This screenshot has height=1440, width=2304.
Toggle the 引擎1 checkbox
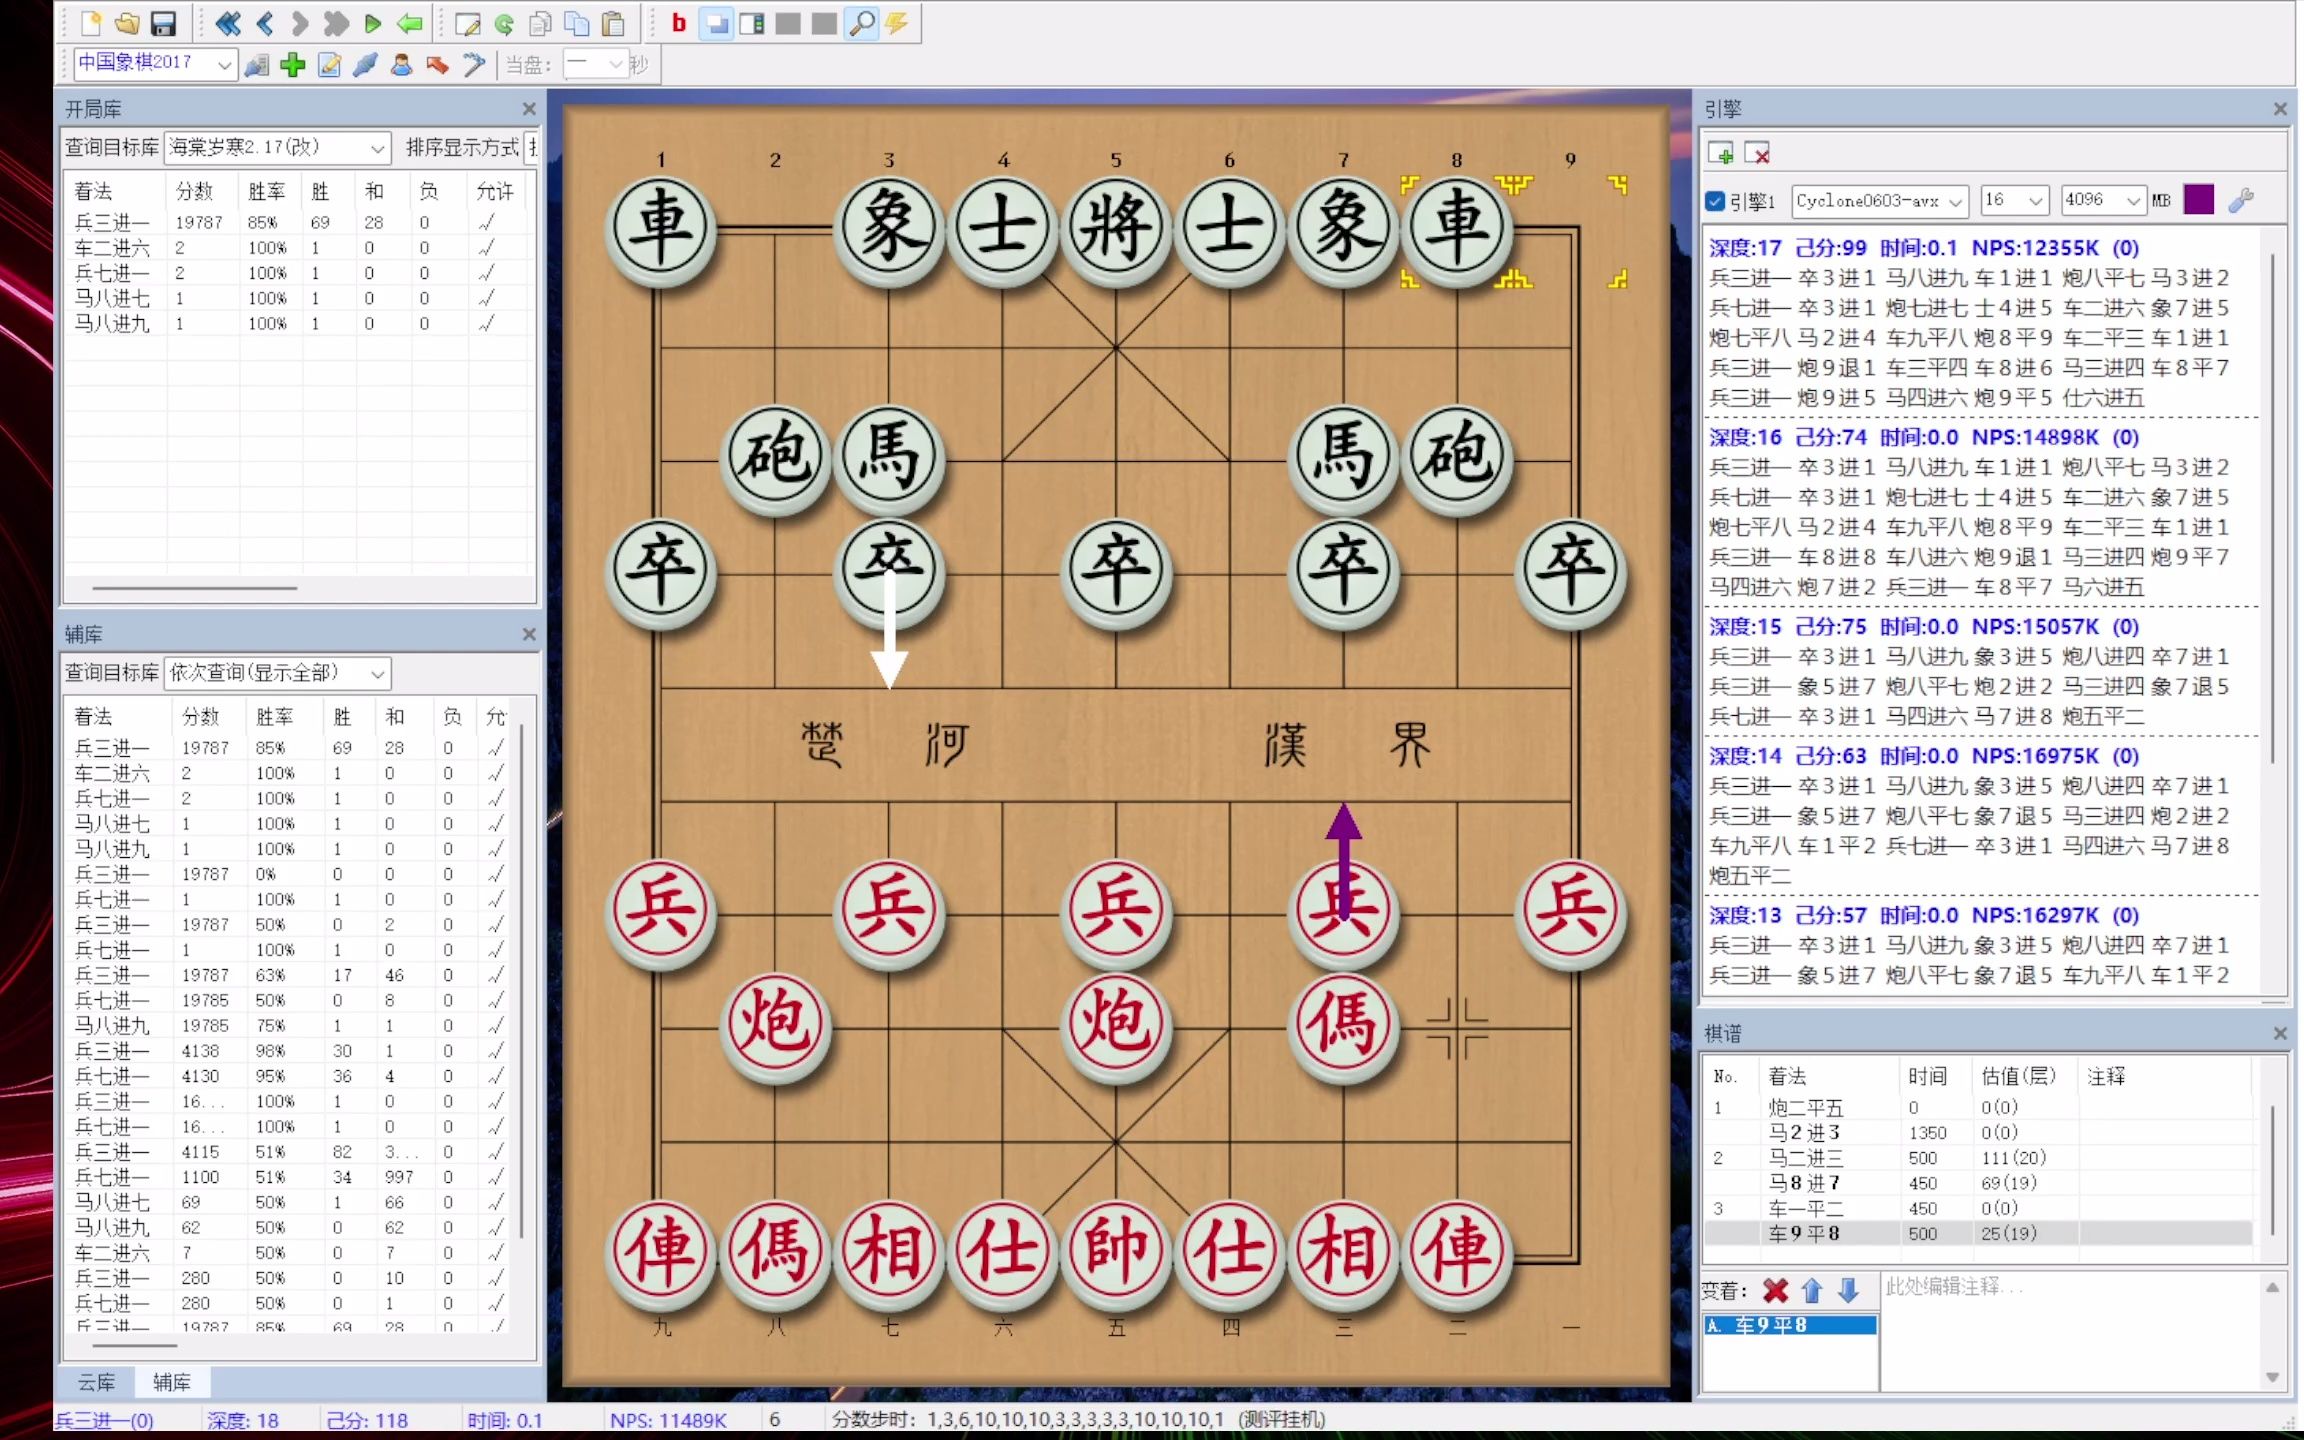click(x=1716, y=201)
